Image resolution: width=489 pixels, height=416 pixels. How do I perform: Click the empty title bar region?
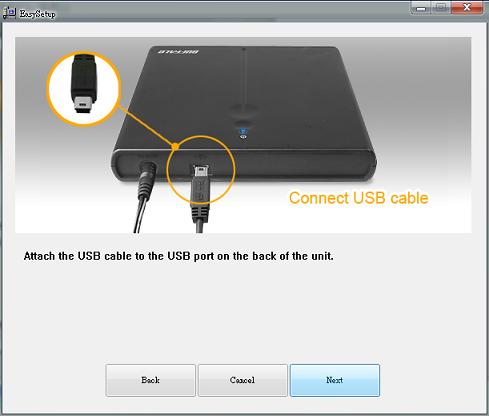click(x=233, y=12)
